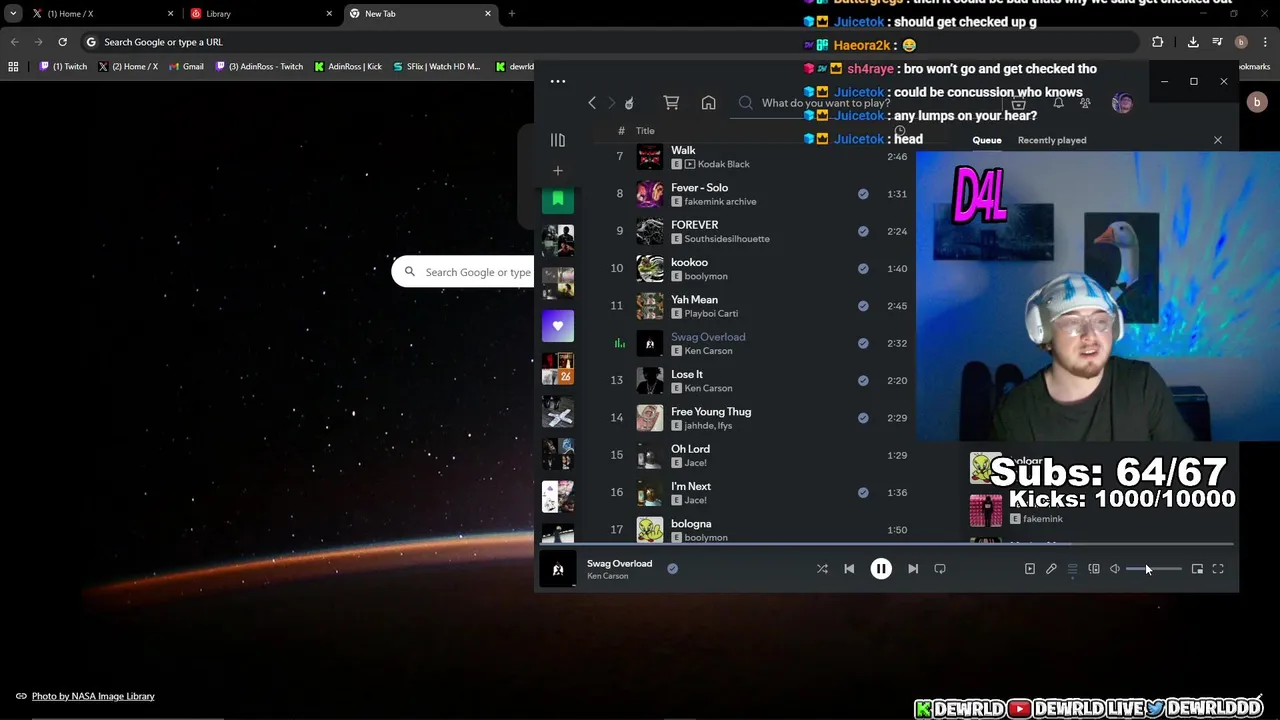This screenshot has width=1280, height=720.
Task: Open the Gmail bookmark
Action: click(187, 67)
